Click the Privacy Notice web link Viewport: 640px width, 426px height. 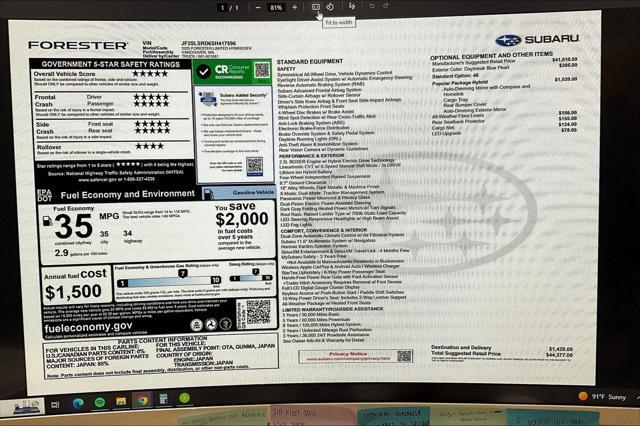pos(348,359)
